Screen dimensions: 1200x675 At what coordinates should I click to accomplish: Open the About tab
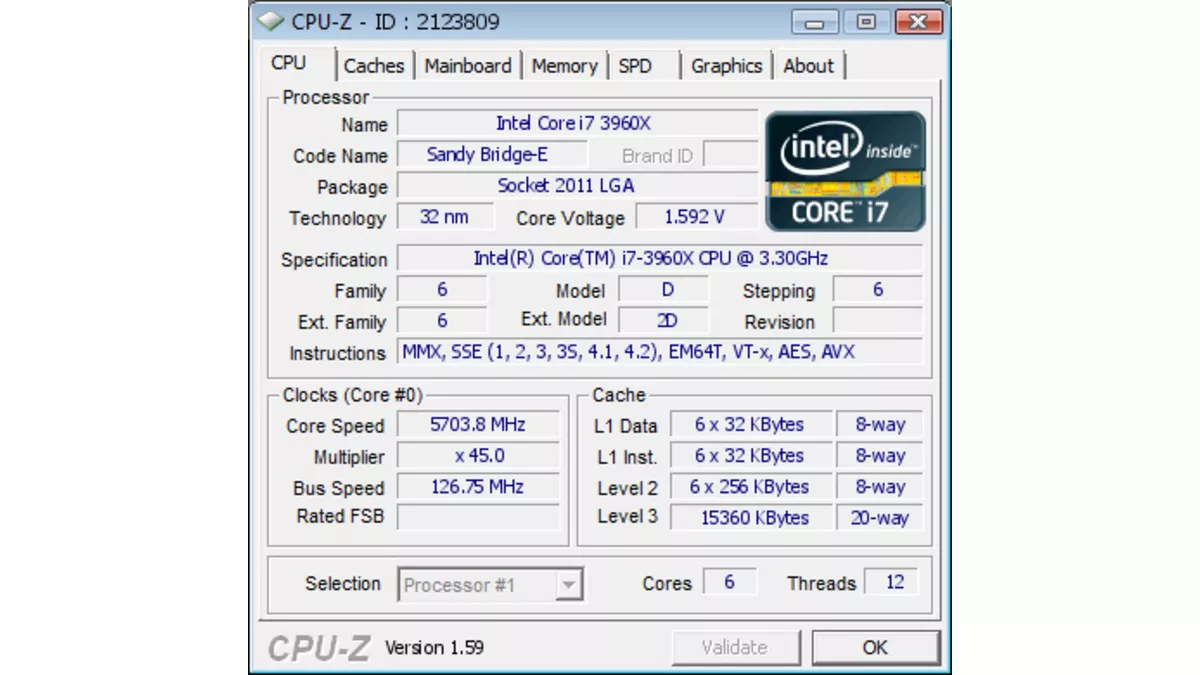[x=808, y=66]
